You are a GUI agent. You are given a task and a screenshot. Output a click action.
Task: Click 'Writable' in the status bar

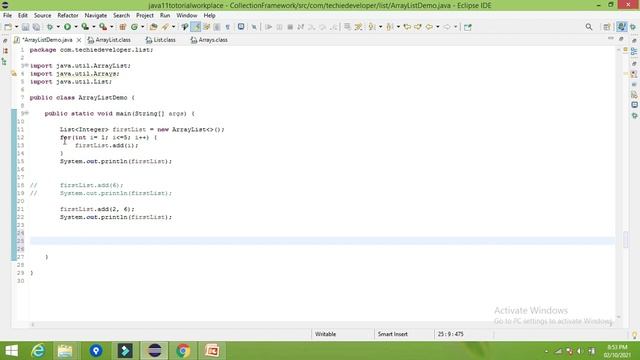[x=325, y=334]
